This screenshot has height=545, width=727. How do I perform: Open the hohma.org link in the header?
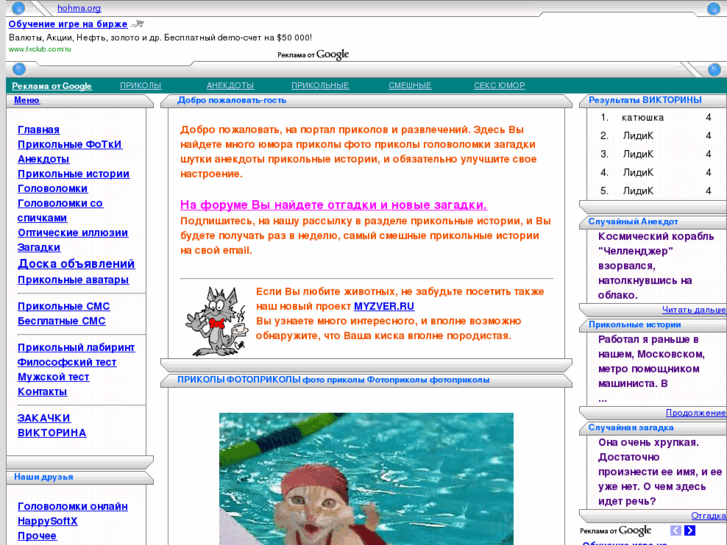click(x=79, y=8)
